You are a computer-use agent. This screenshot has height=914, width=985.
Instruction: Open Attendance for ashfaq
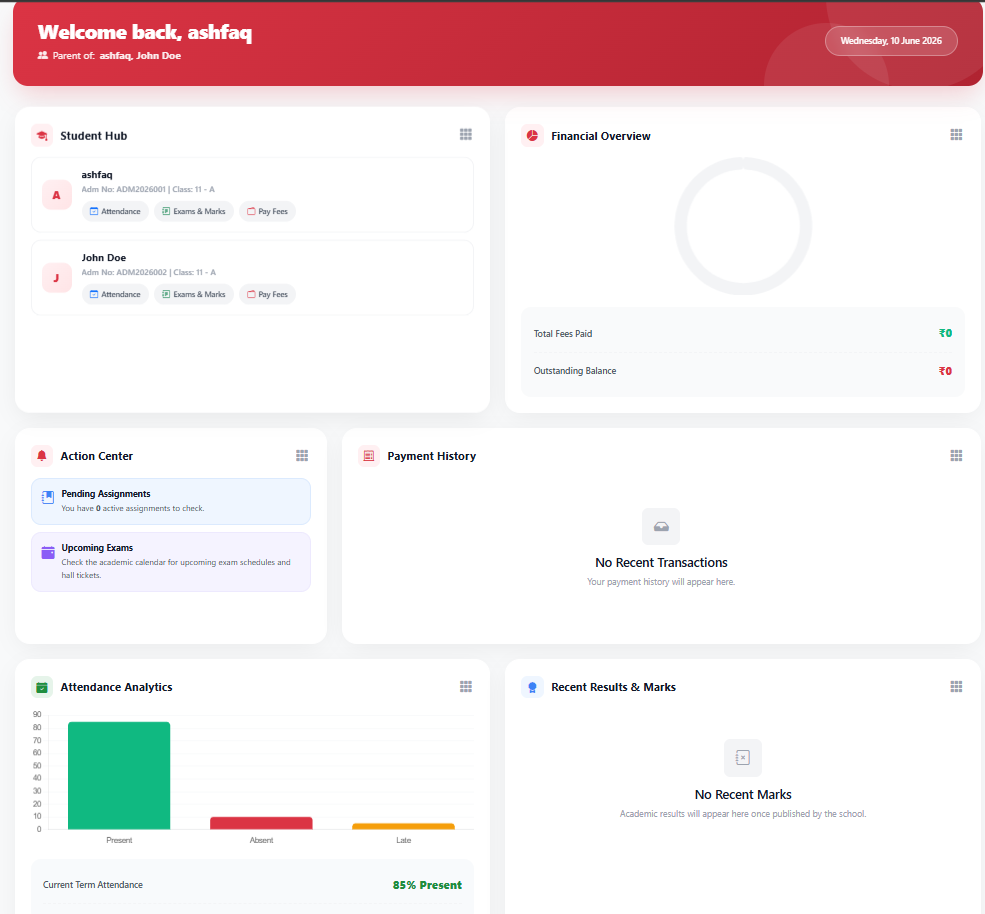tap(115, 212)
